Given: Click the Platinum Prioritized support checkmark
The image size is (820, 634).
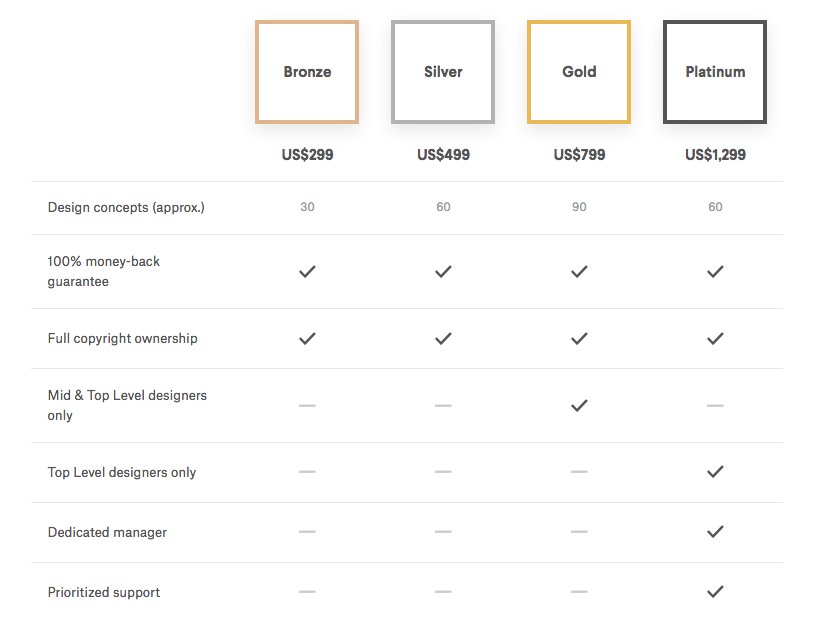Looking at the screenshot, I should [715, 591].
